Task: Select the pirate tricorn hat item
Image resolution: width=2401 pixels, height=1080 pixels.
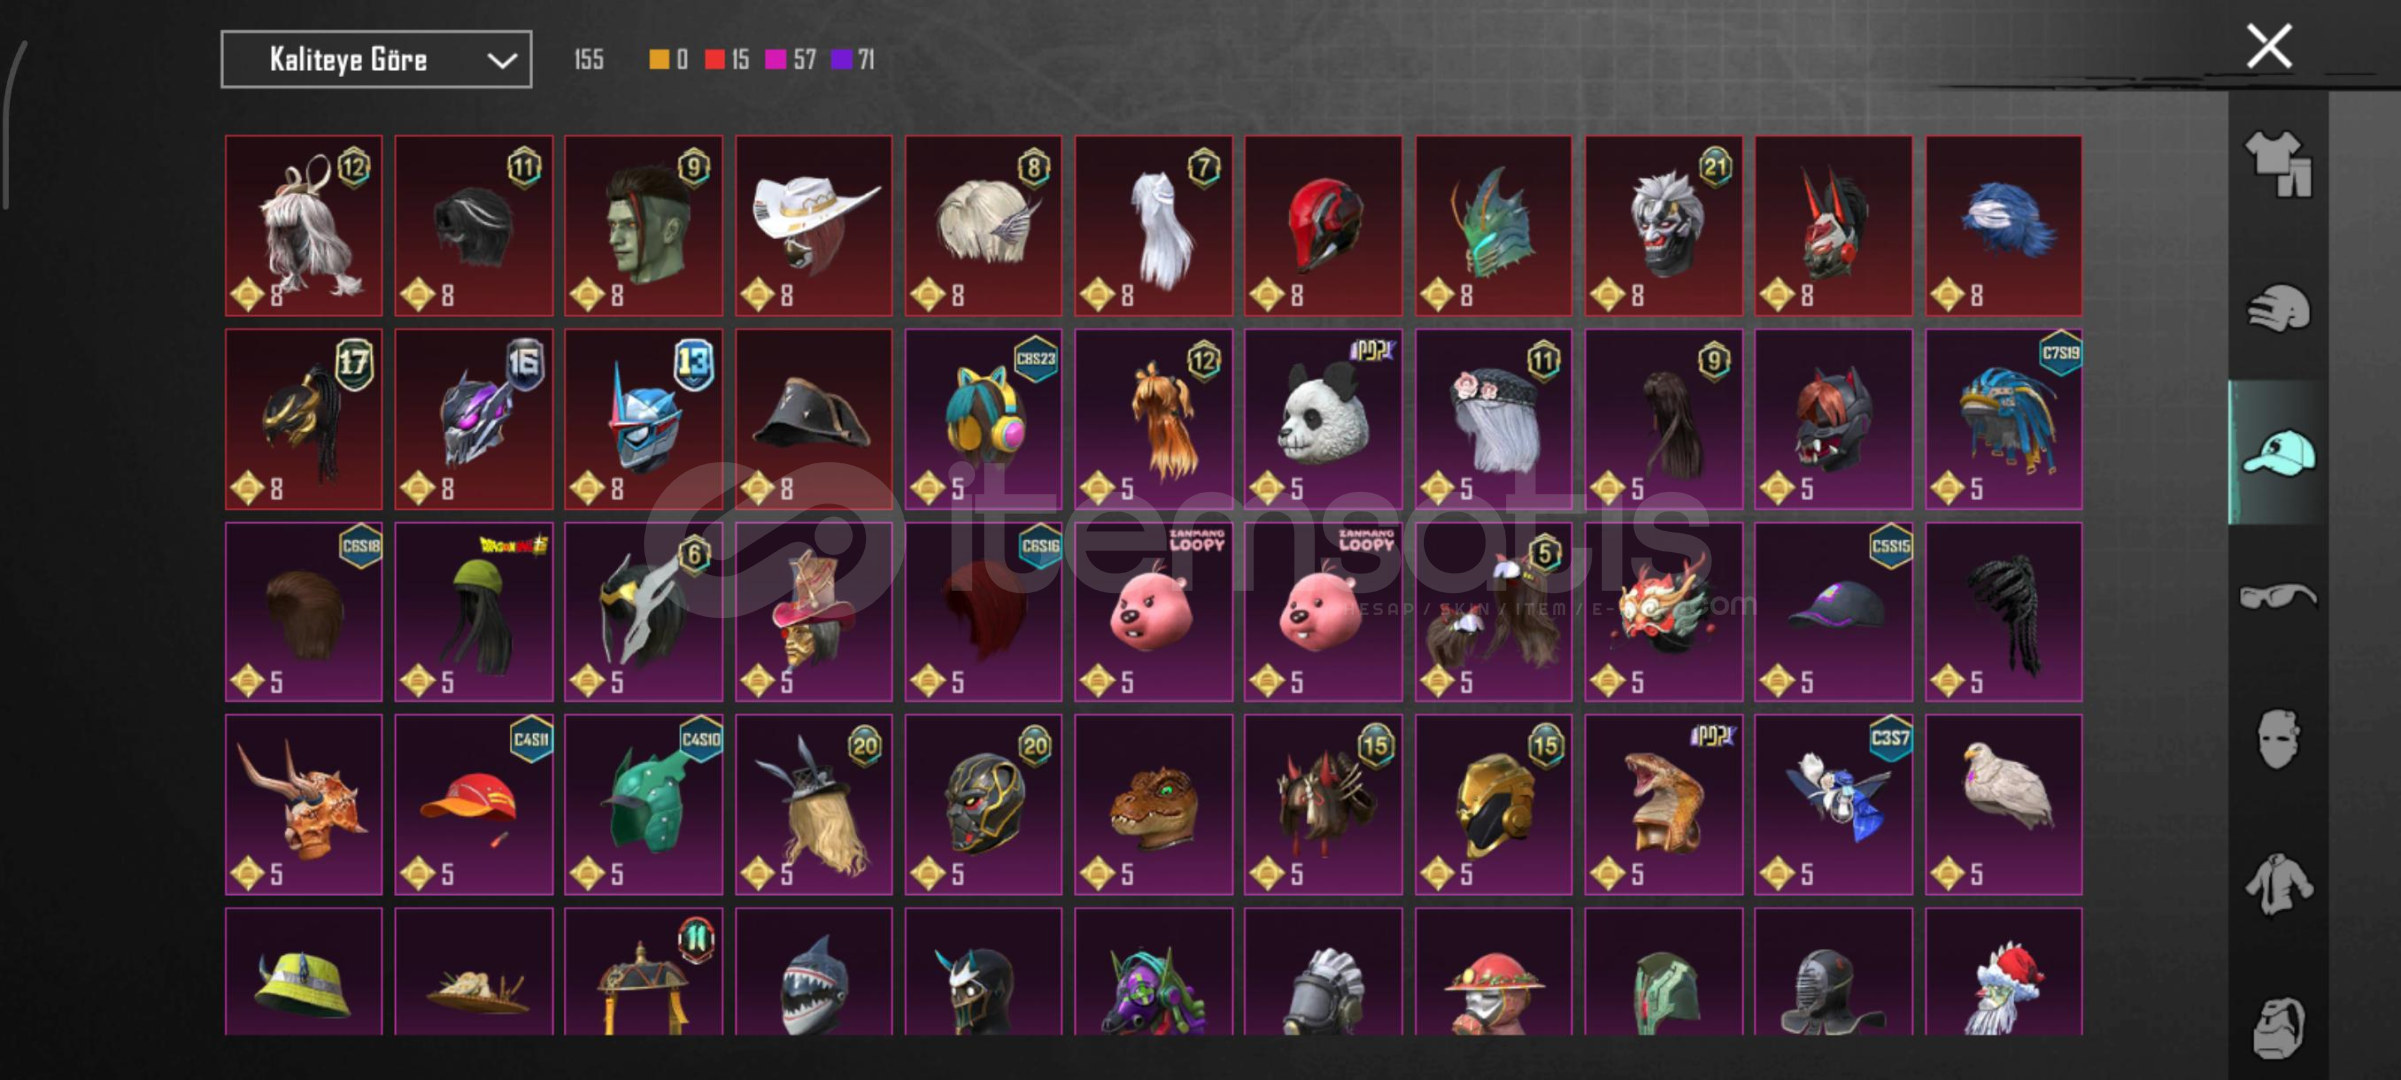Action: tap(814, 419)
